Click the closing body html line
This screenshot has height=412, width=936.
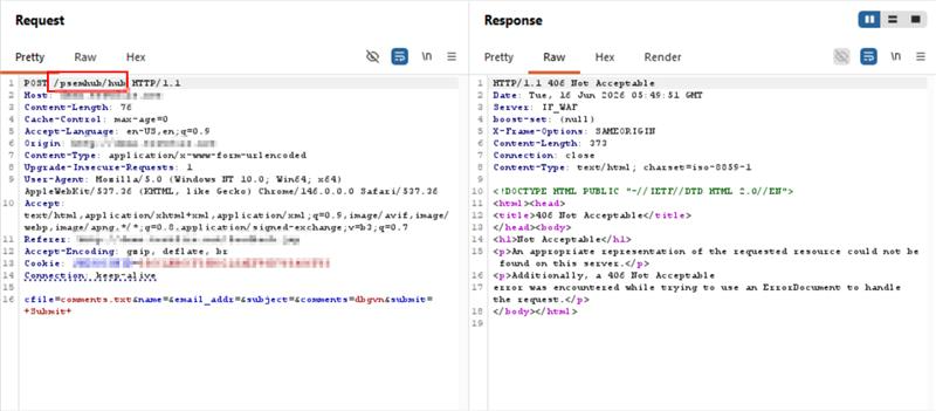click(x=535, y=311)
